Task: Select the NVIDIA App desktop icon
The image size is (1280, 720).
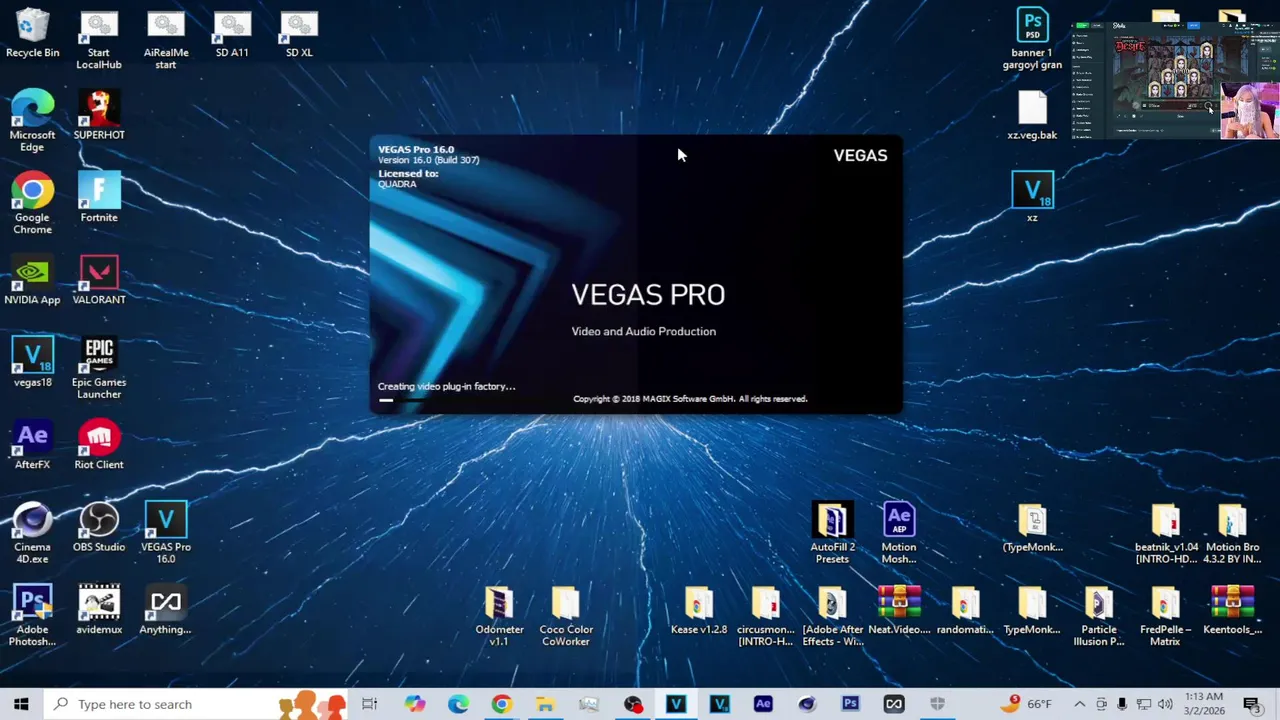Action: pyautogui.click(x=32, y=280)
